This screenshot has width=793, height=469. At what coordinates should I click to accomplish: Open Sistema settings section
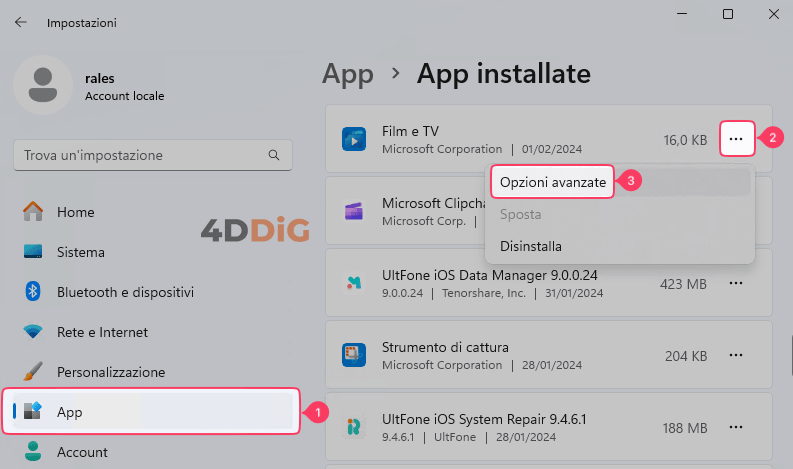click(81, 252)
